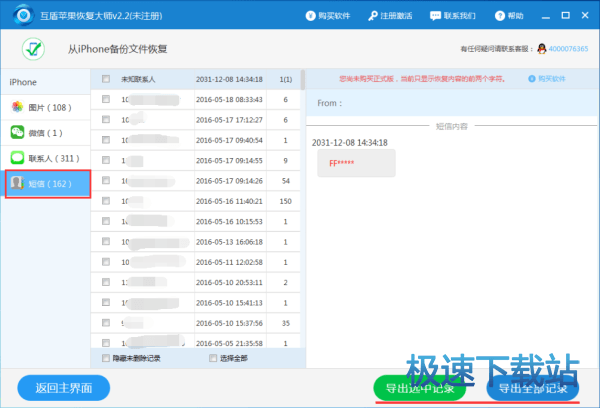This screenshot has width=600, height=408.
Task: Click the 图片 photos flower icon
Action: 17,107
